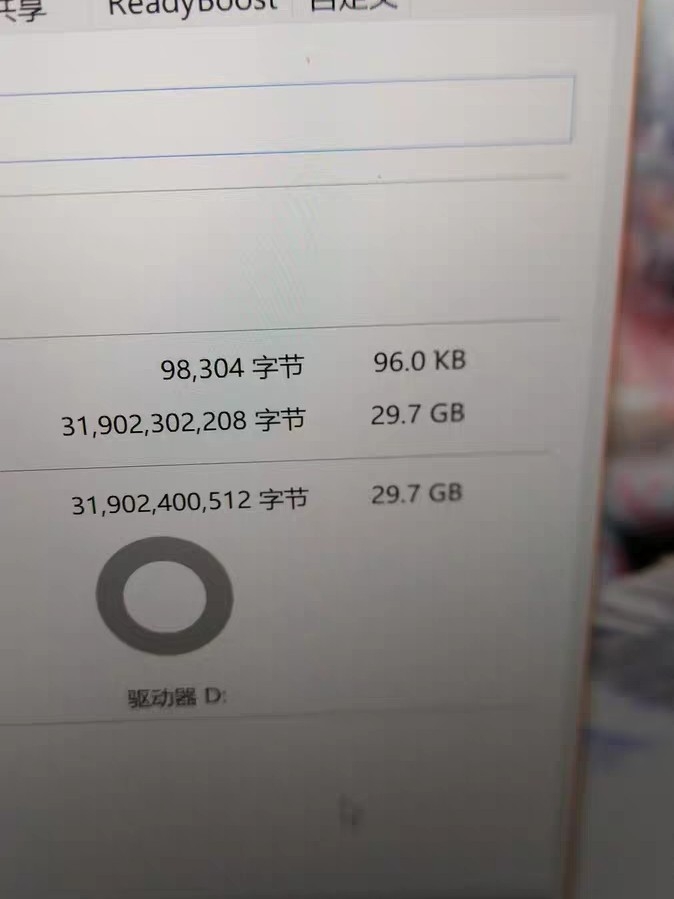Image resolution: width=674 pixels, height=899 pixels.
Task: Click the 字节 unit after 31,902,400,512
Action: coord(283,499)
